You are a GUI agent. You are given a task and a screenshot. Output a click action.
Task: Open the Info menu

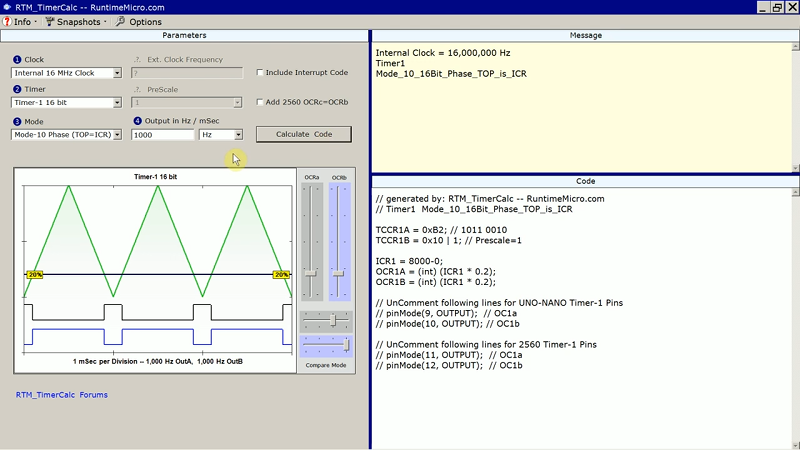(x=22, y=21)
